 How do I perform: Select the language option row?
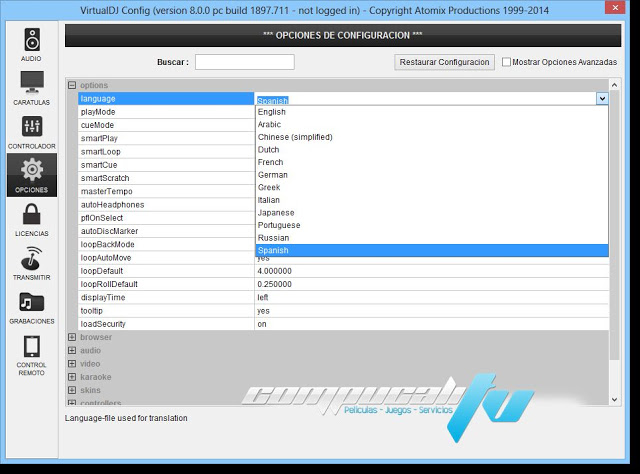166,98
